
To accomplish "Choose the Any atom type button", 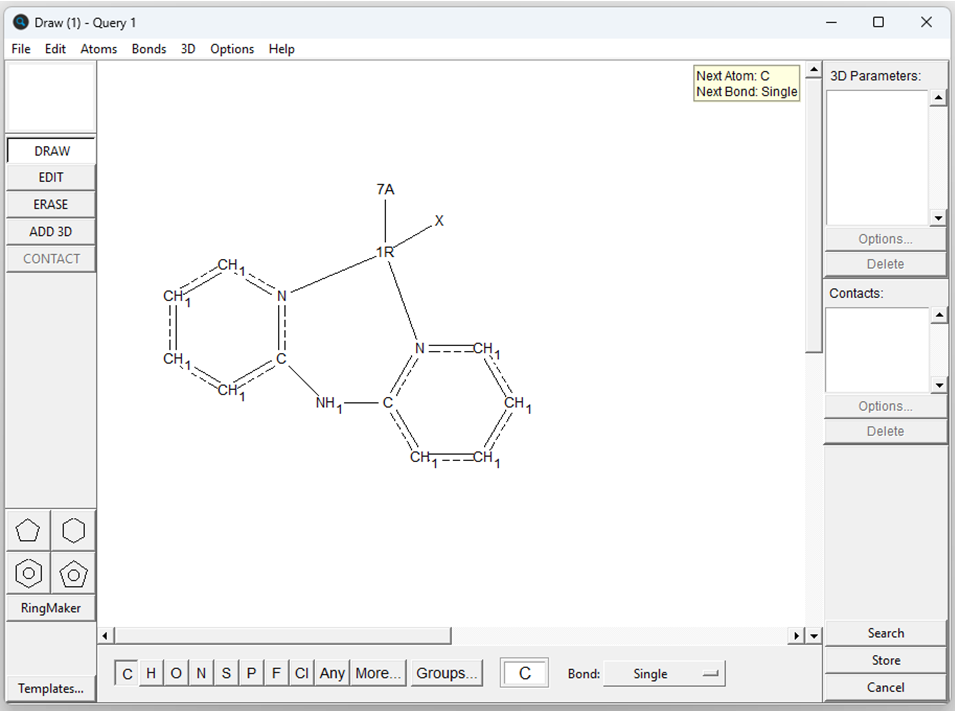I will click(x=332, y=674).
